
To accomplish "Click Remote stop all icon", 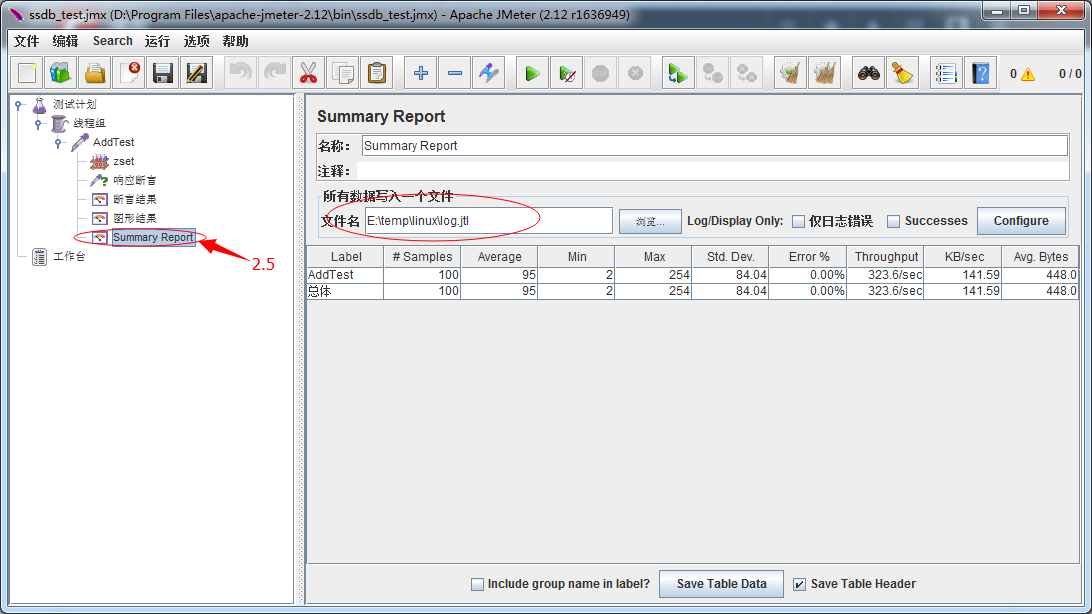I will coord(712,73).
